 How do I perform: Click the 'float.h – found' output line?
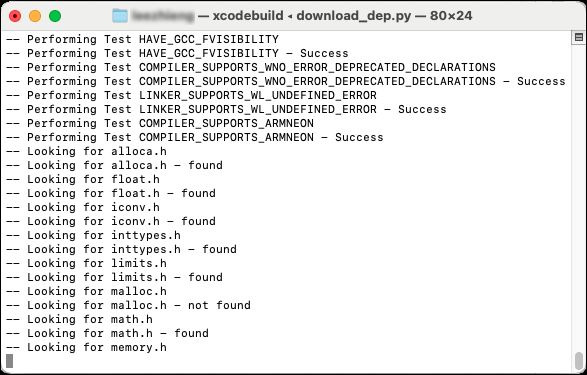[111, 193]
